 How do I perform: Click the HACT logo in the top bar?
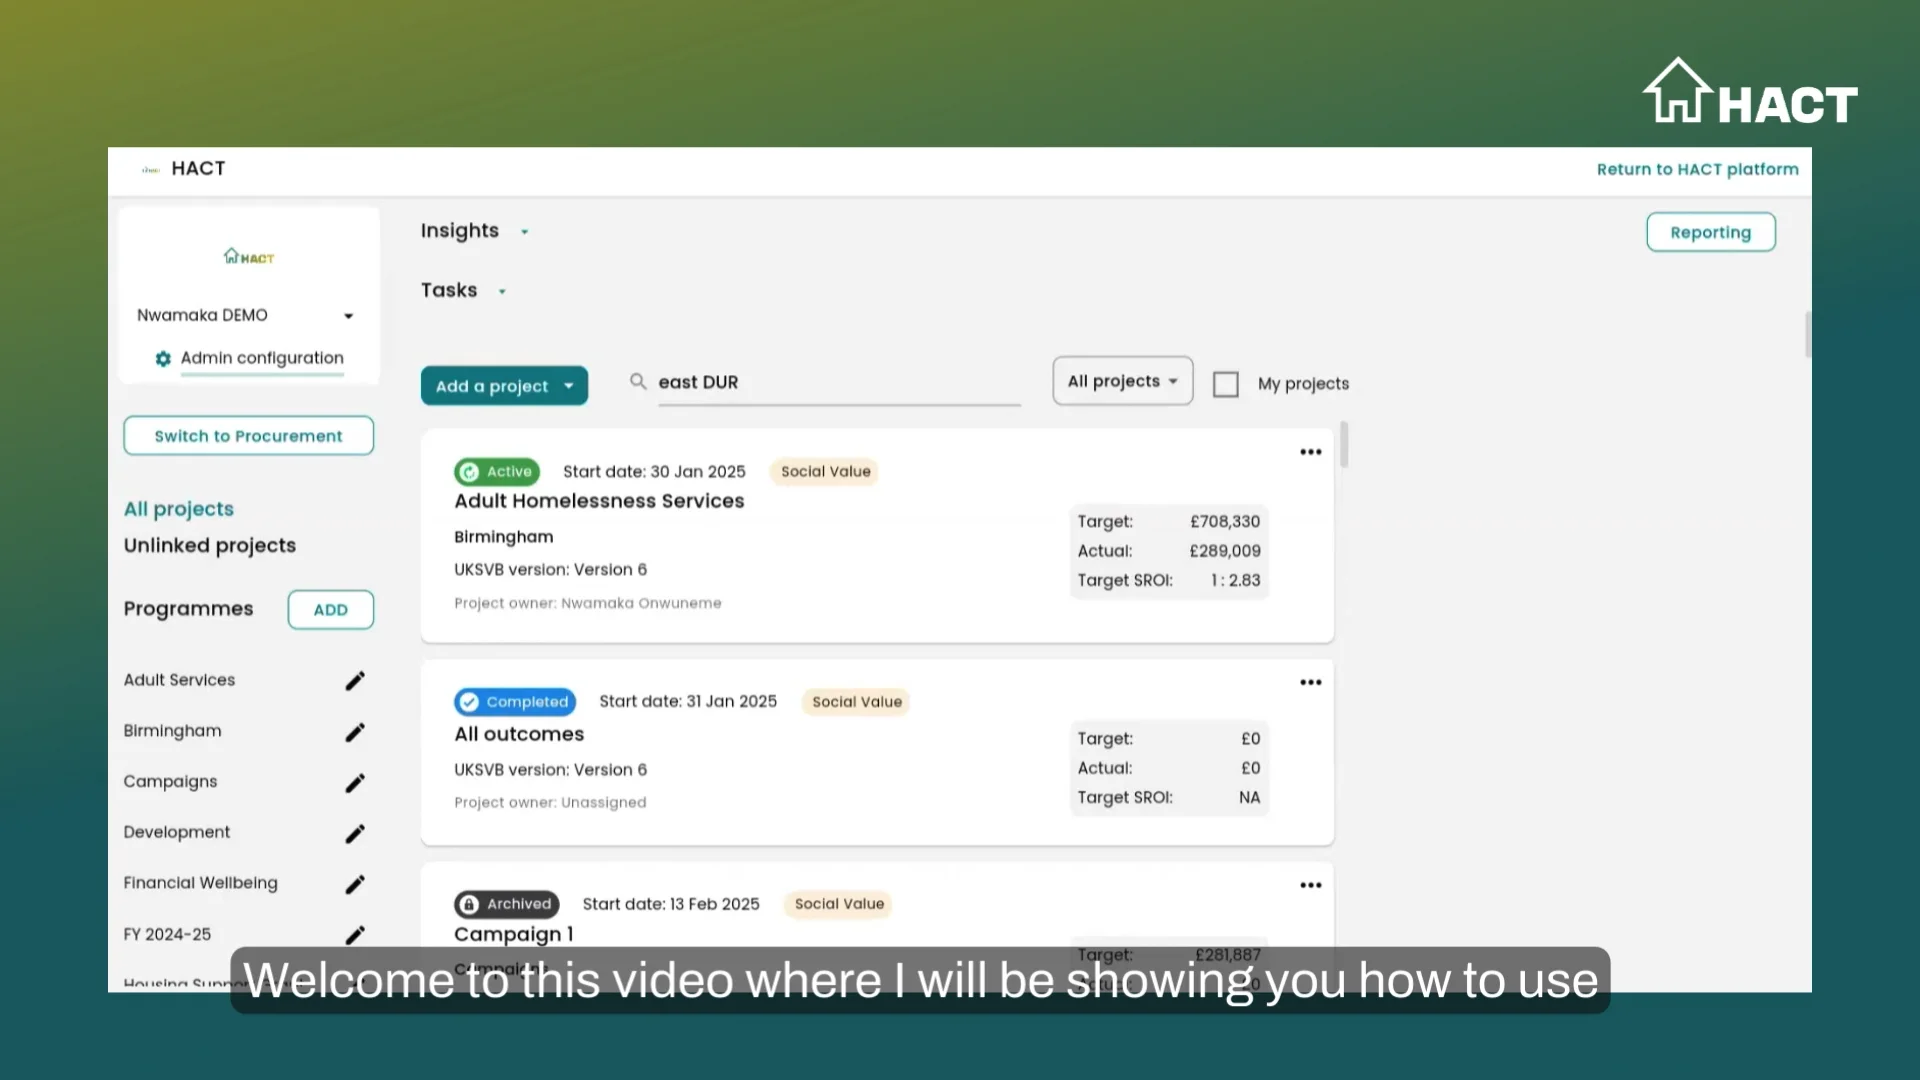pos(183,168)
